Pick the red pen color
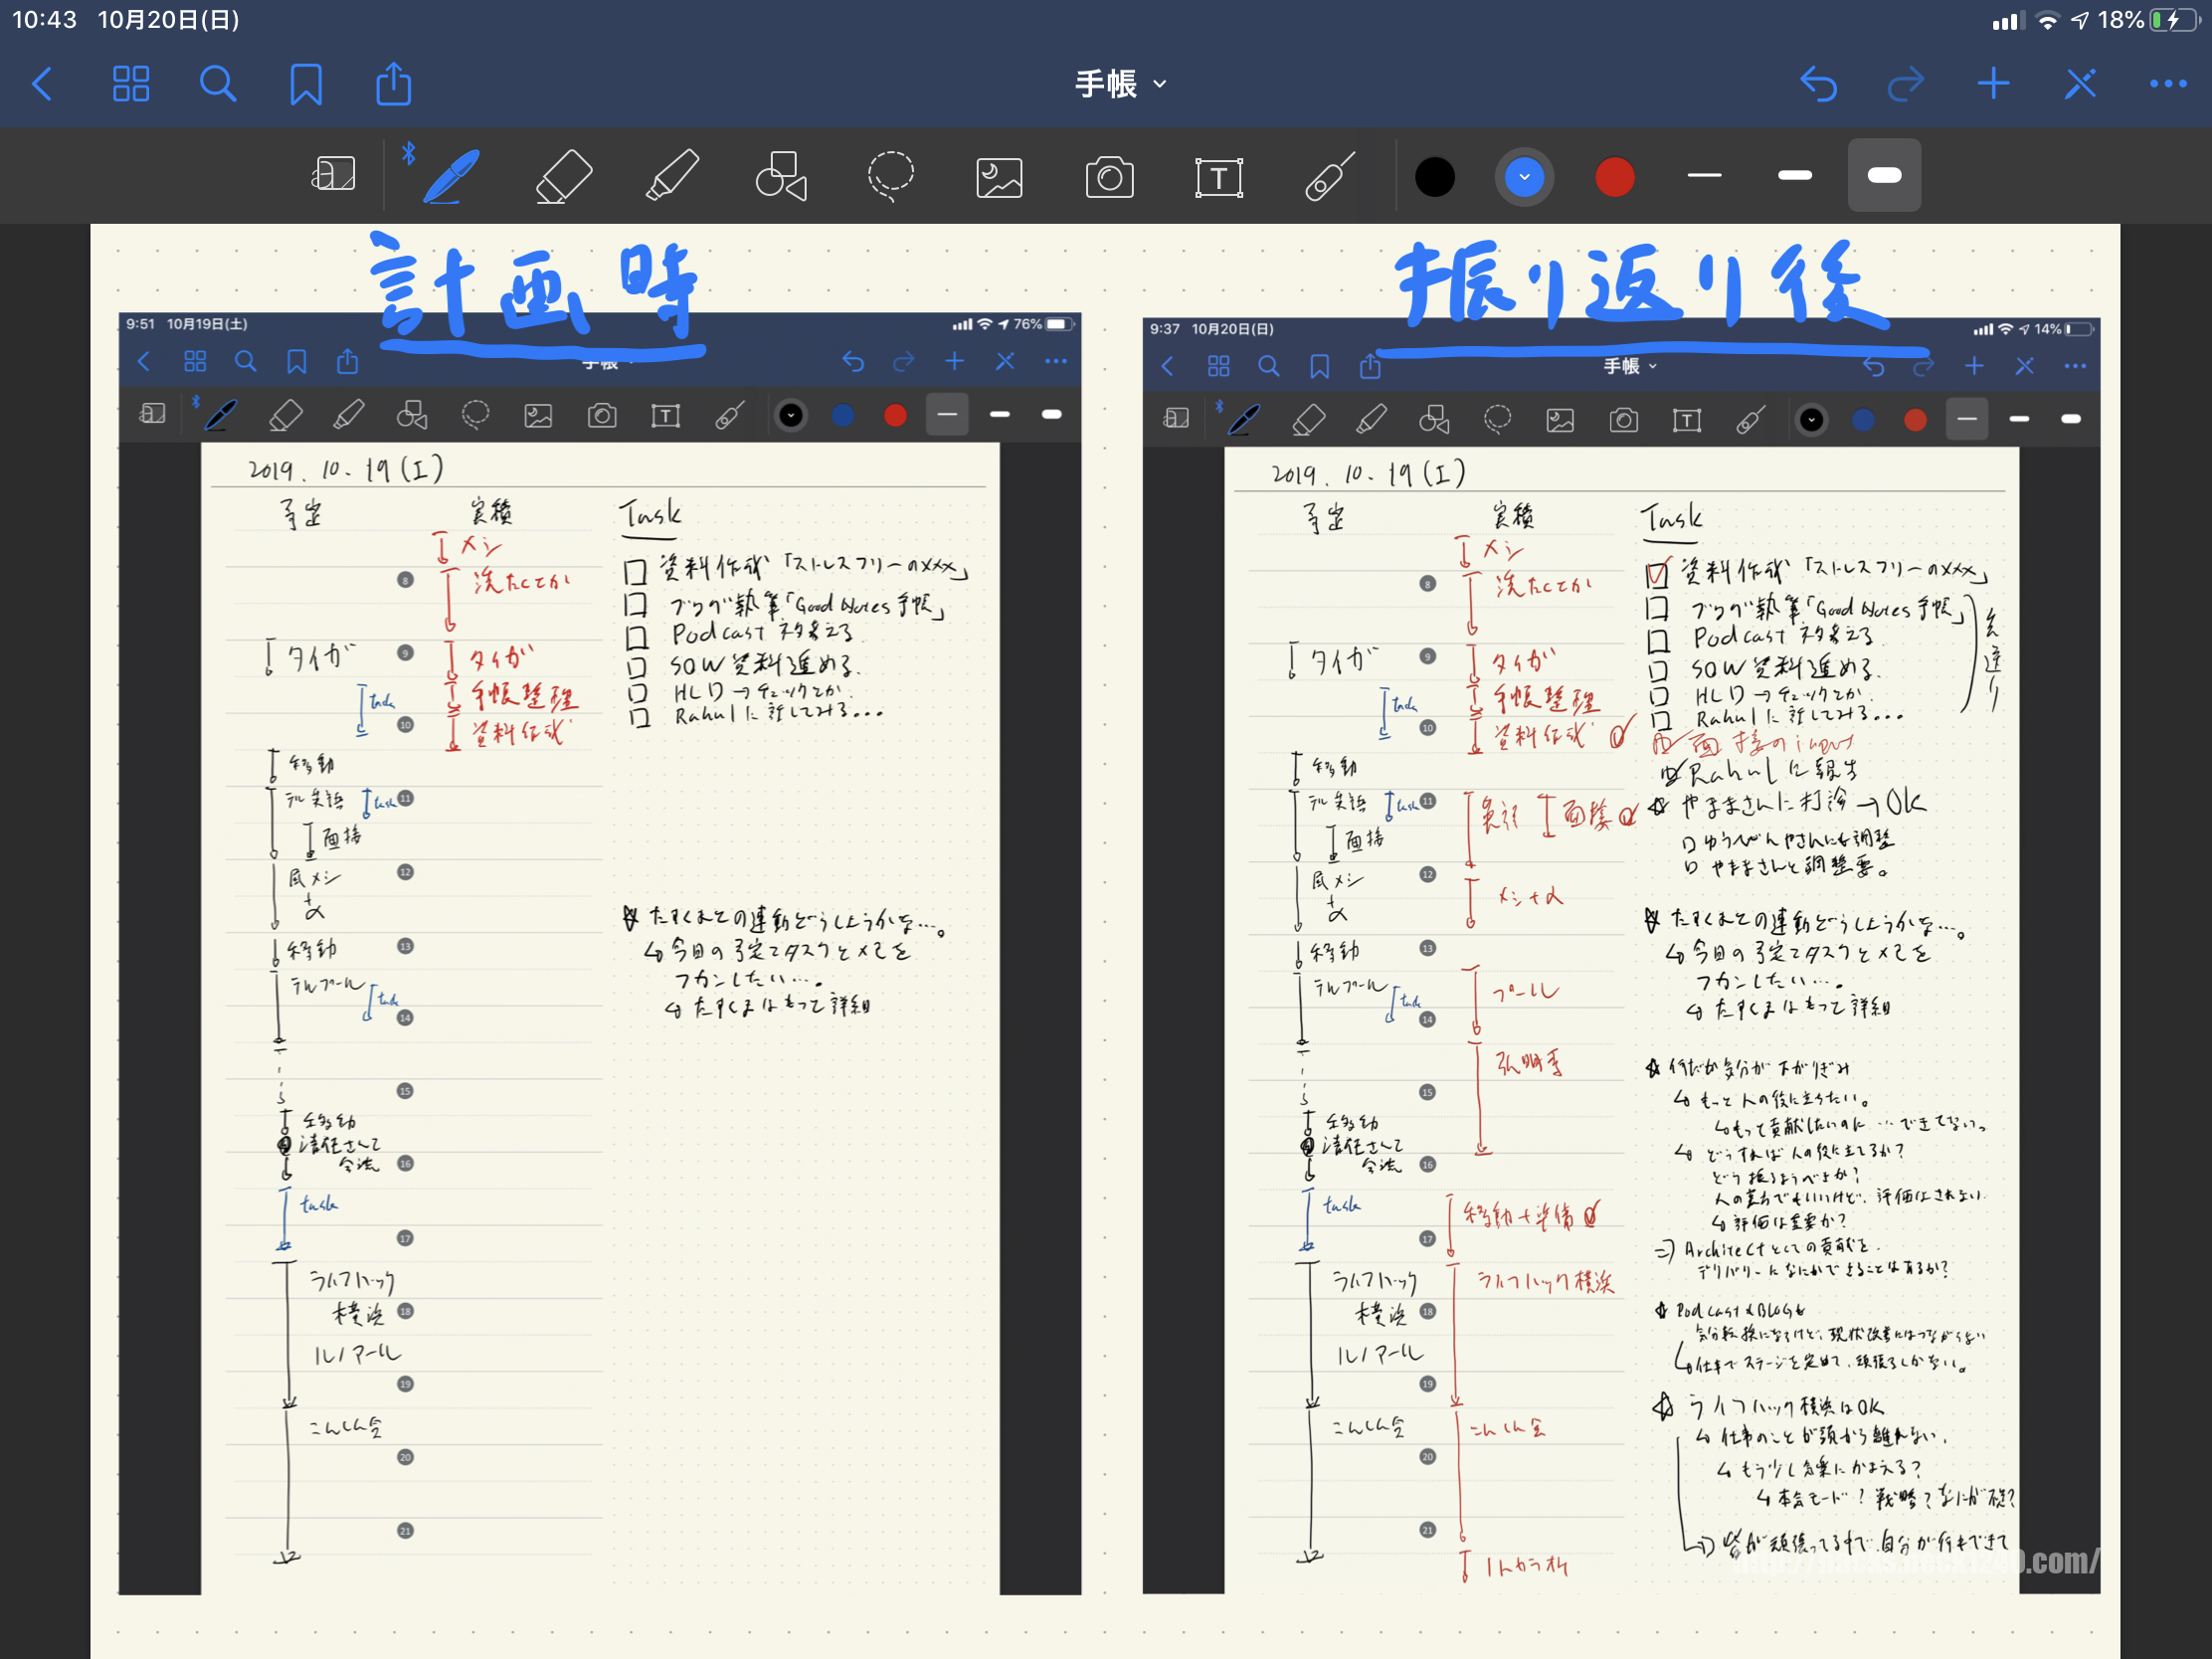Screen dimensions: 2212x1659 (1614, 177)
